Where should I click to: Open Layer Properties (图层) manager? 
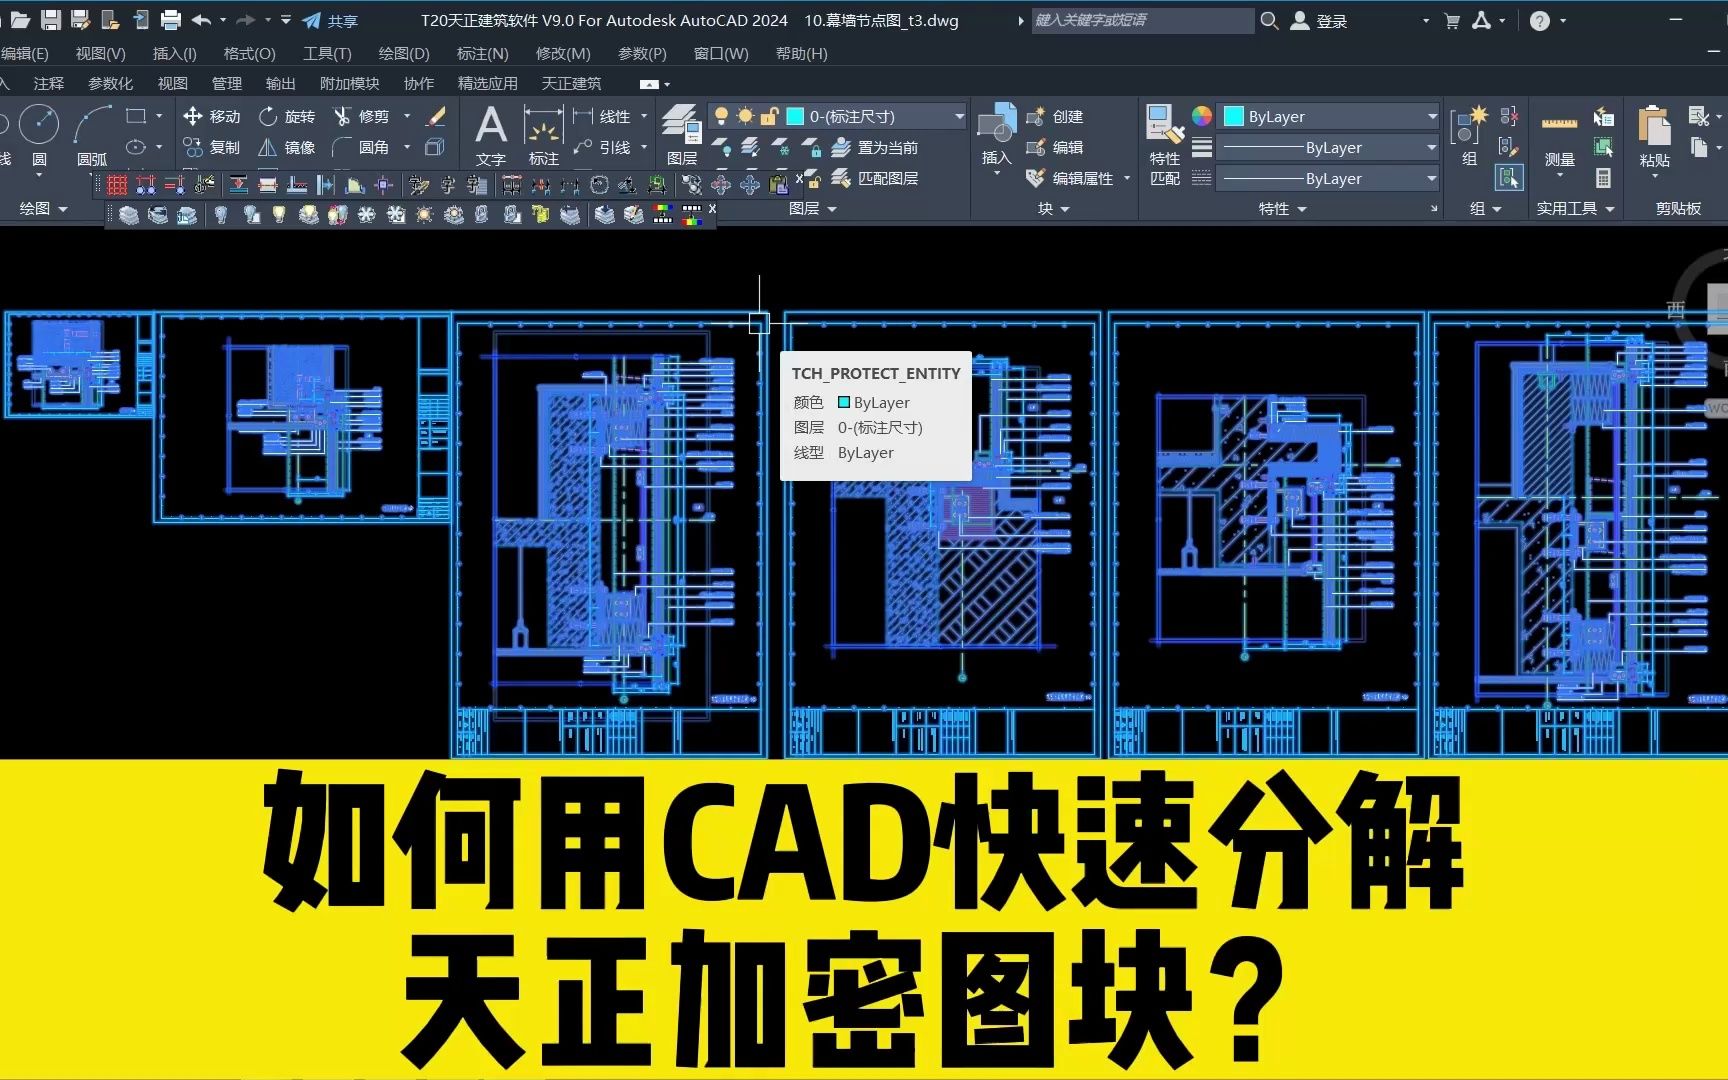682,135
